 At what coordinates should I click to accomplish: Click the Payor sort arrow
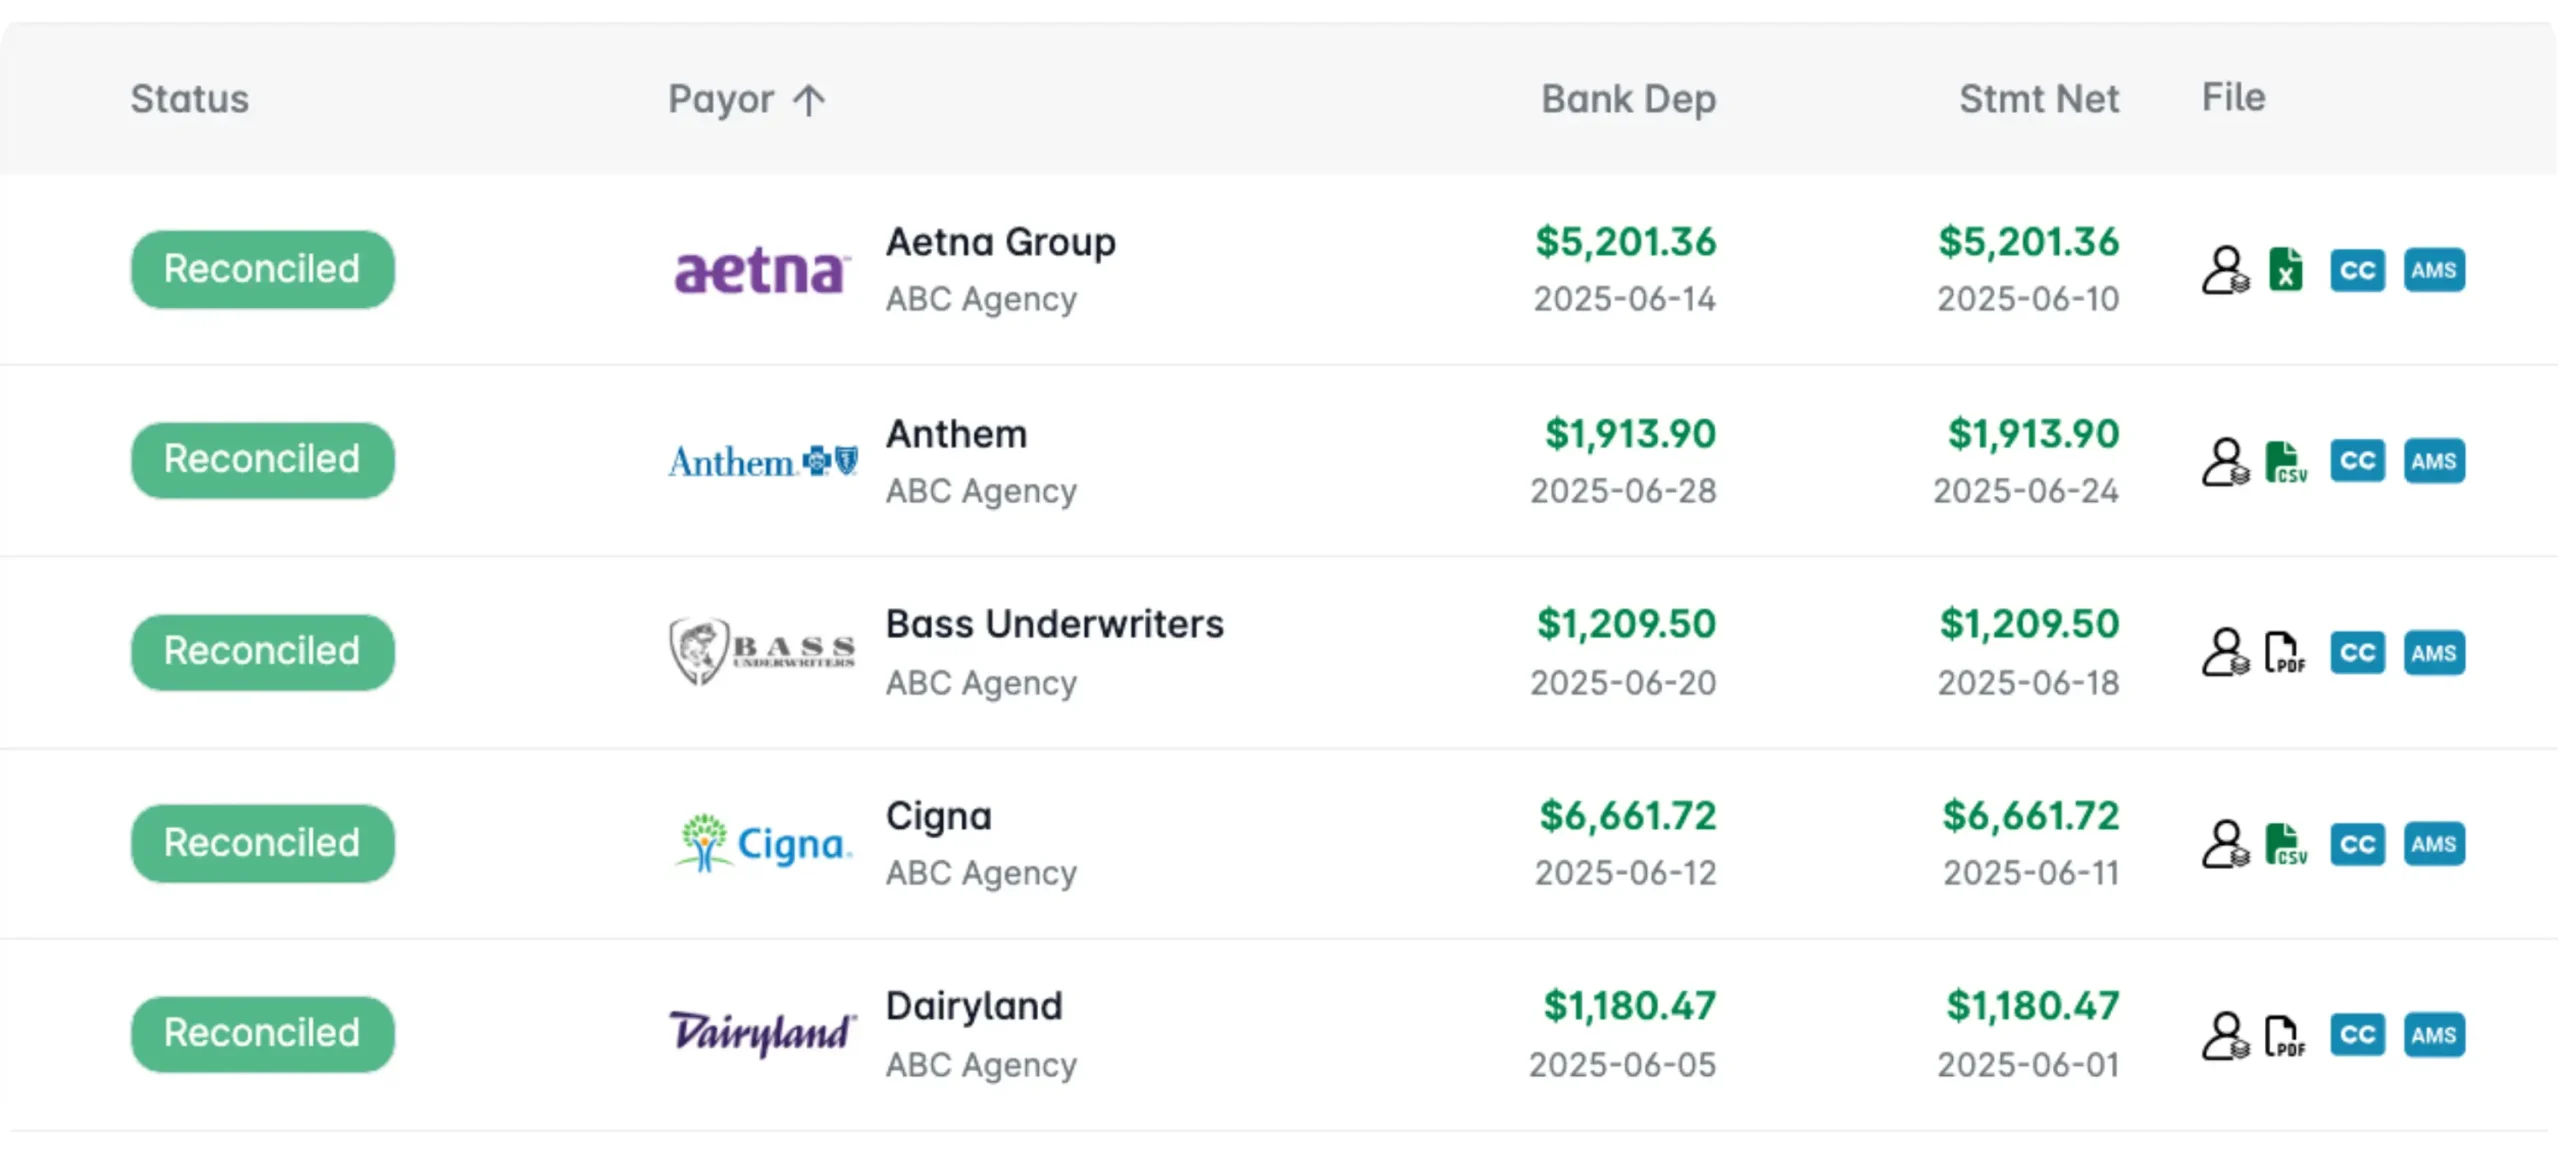point(809,100)
